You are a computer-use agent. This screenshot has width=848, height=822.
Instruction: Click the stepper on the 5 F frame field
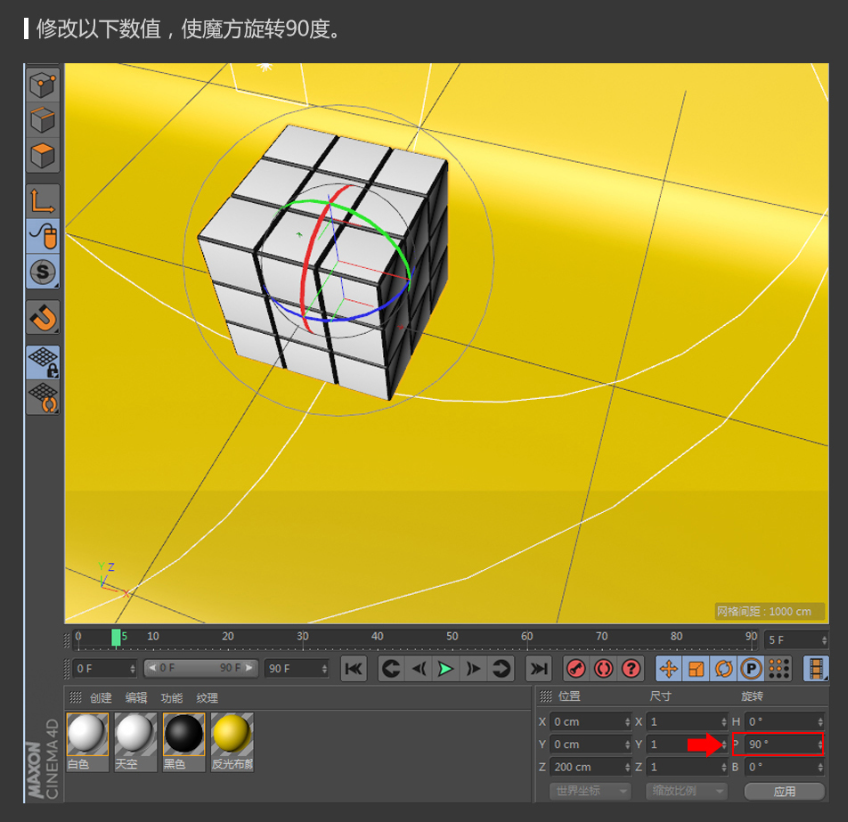tap(824, 640)
